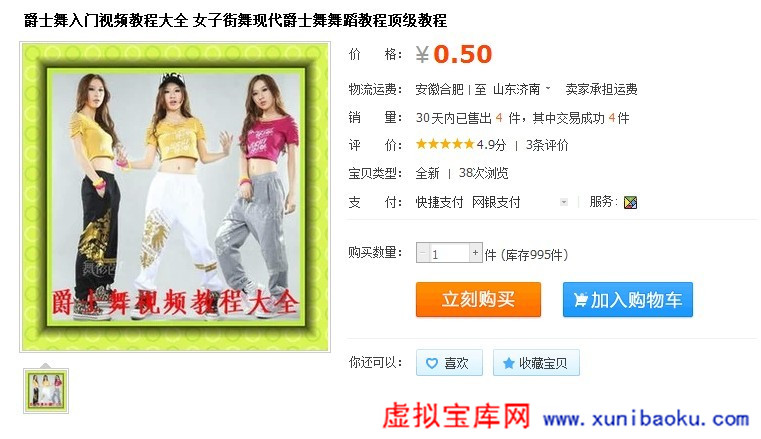Open the 3条评价 reviews link
The height and width of the screenshot is (439, 761).
point(547,145)
